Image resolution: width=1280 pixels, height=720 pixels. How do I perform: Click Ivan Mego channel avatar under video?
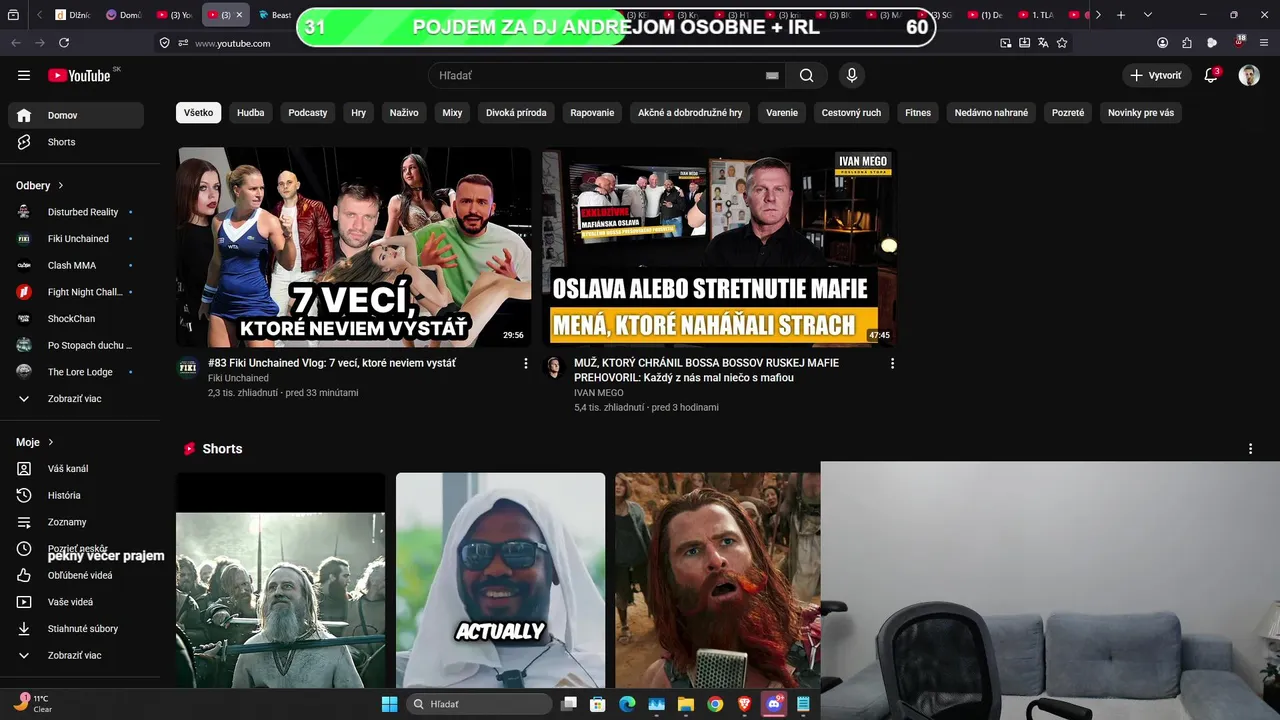coord(554,367)
